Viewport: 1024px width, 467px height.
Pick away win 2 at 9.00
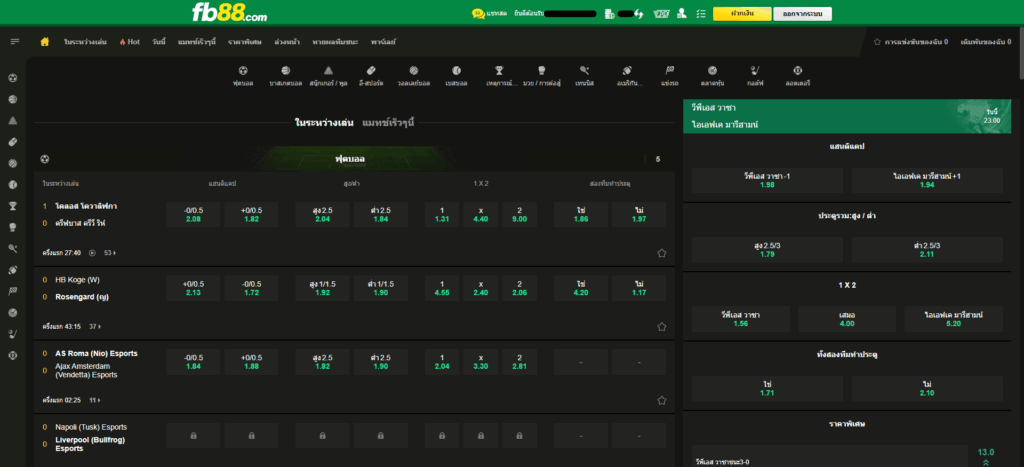click(x=520, y=214)
